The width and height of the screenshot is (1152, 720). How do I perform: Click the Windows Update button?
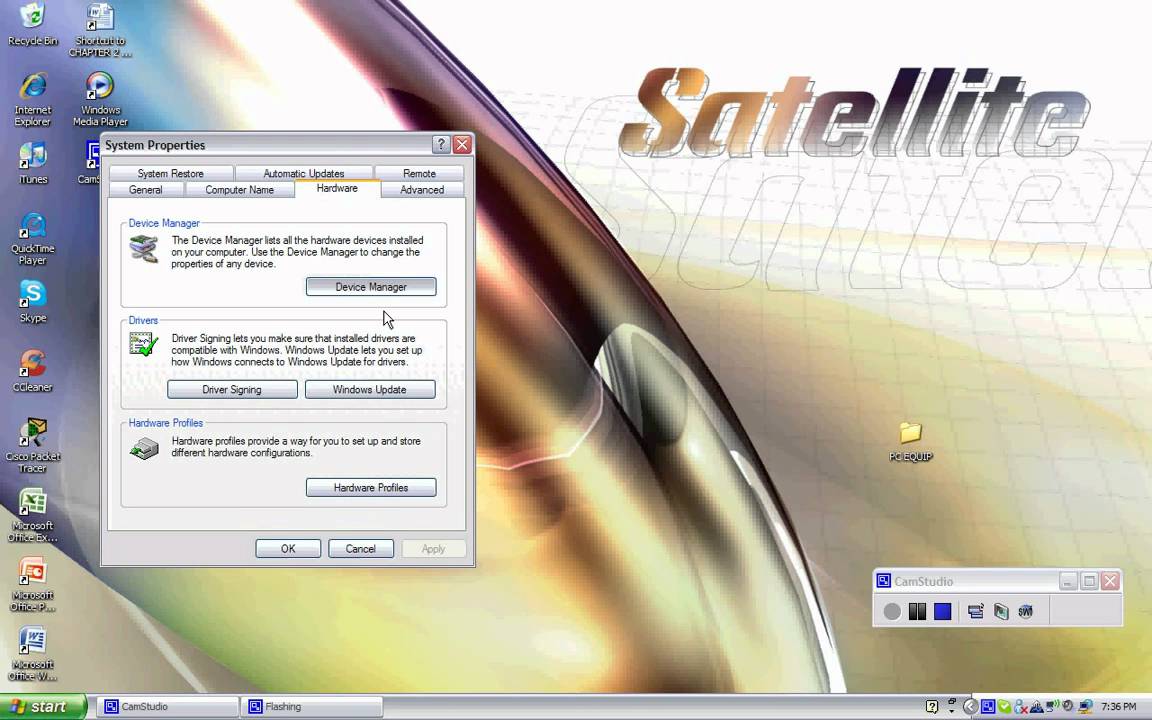click(370, 389)
